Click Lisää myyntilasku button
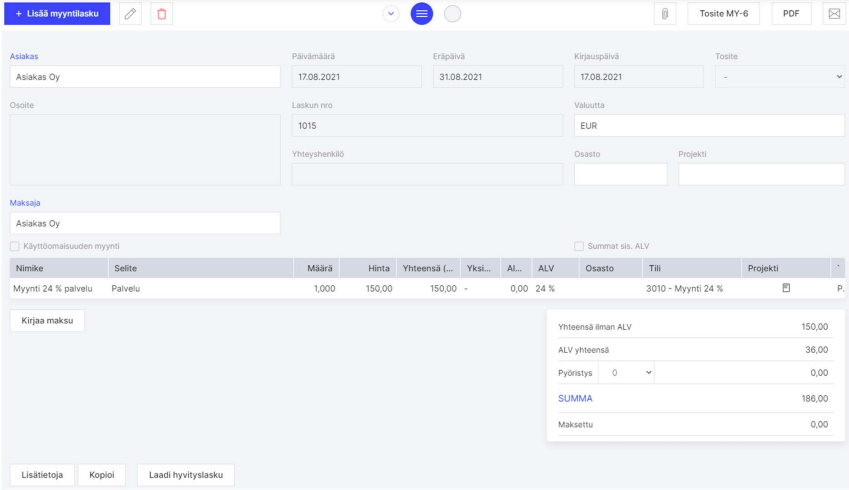This screenshot has height=490, width=849. (x=57, y=14)
